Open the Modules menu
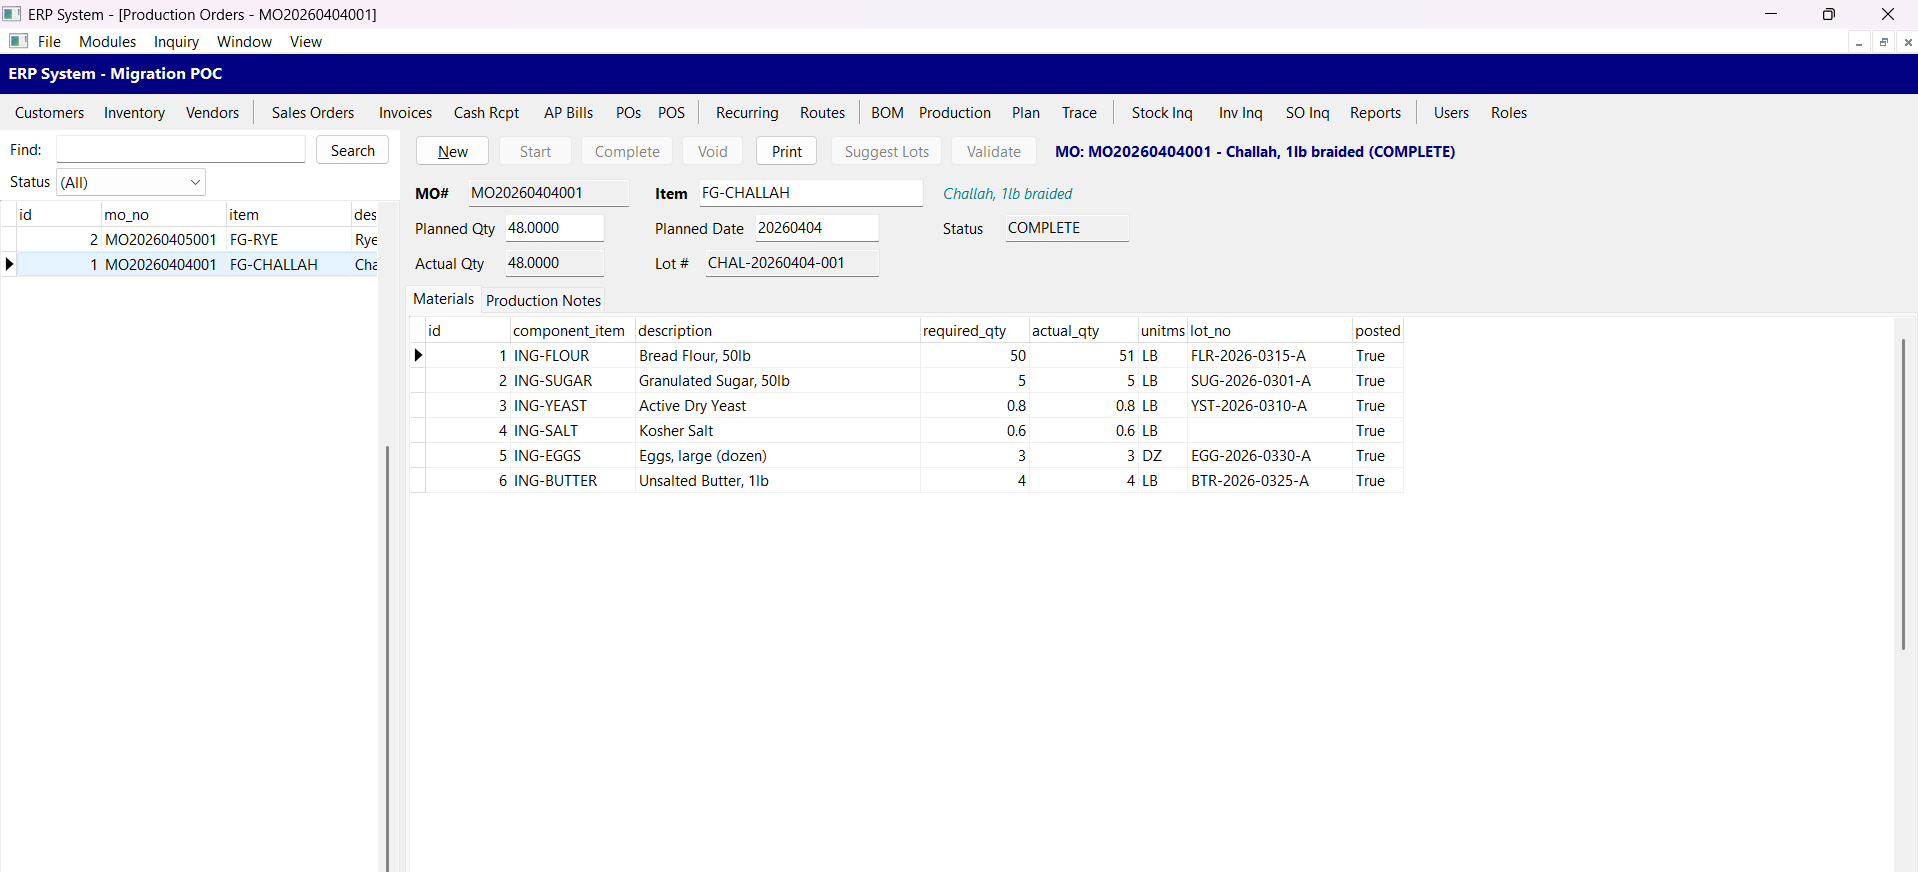 [107, 41]
